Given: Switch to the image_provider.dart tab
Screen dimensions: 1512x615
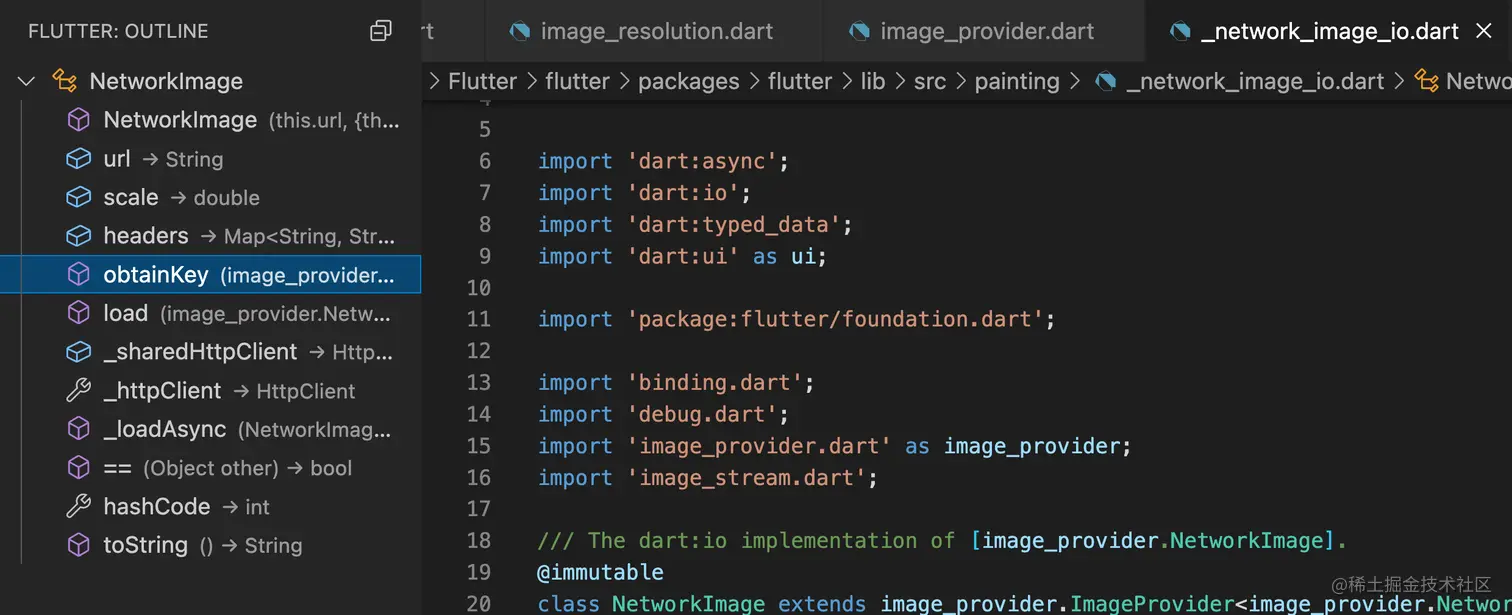Looking at the screenshot, I should pos(984,31).
